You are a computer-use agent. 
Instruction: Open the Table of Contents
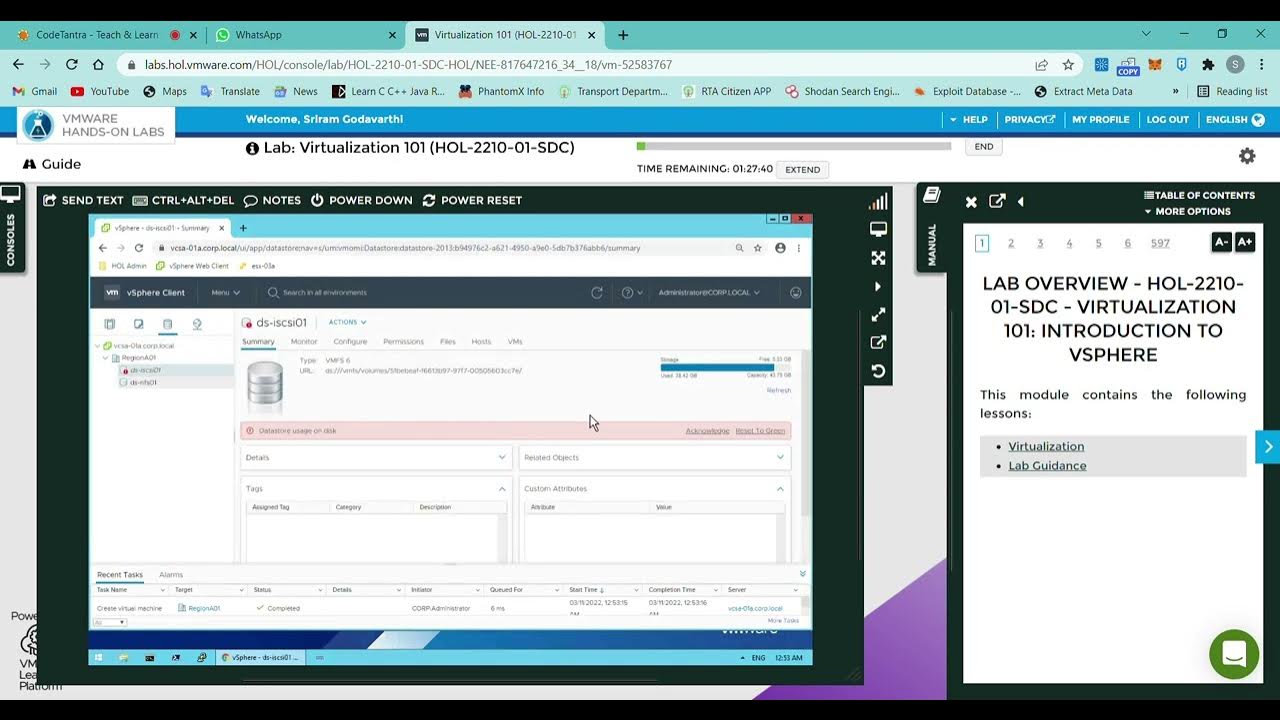click(x=1199, y=195)
